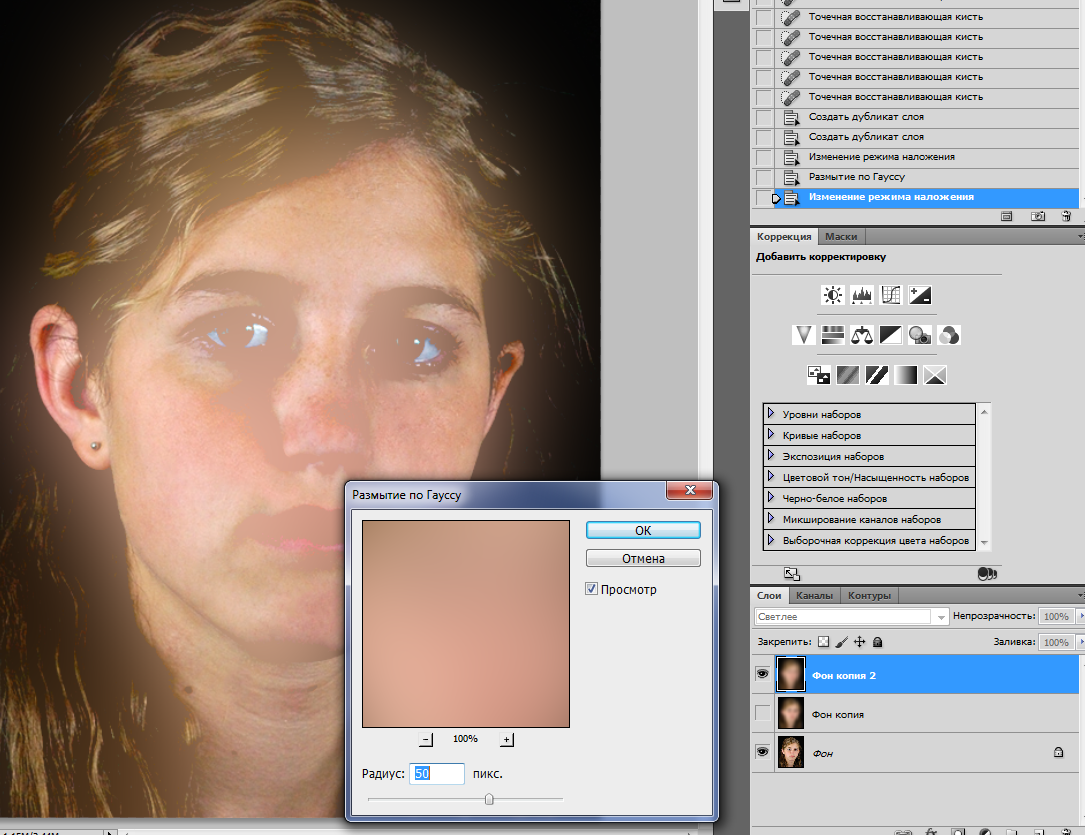The width and height of the screenshot is (1085, 835).
Task: Click the Заливка 100% value field
Action: click(1056, 642)
